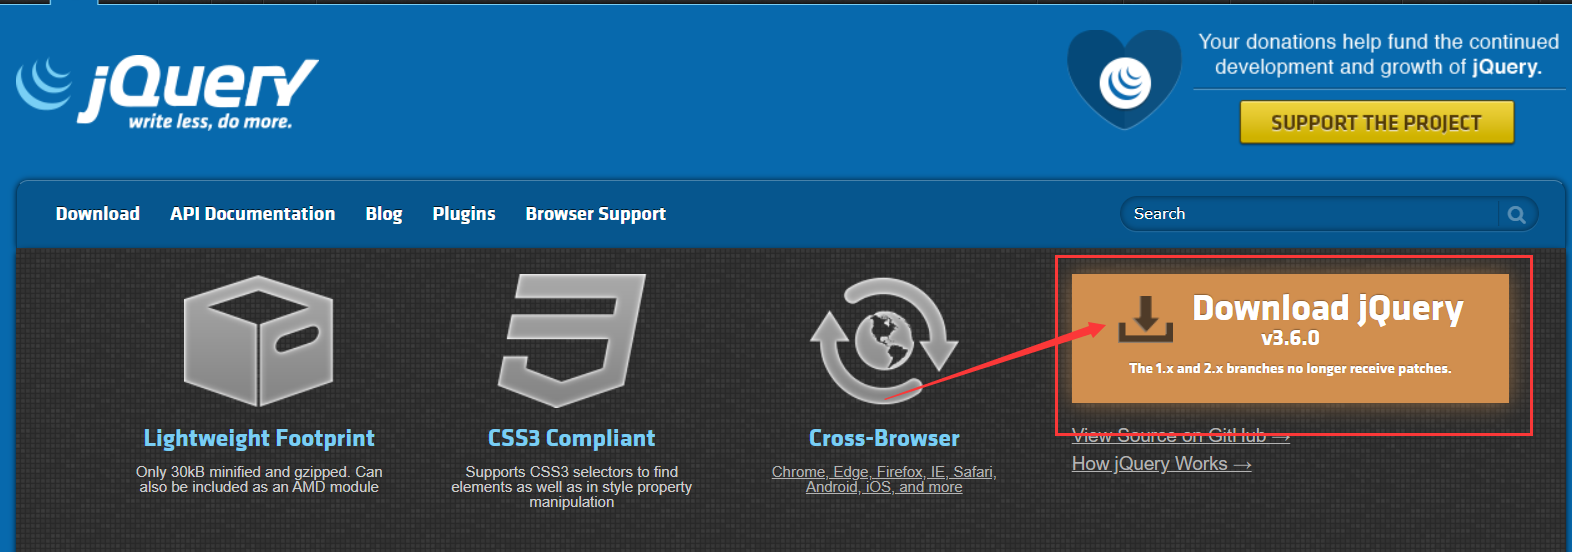Click the 'Only 30kB minified and gzipped' text
Viewport: 1572px width, 552px height.
click(x=259, y=479)
